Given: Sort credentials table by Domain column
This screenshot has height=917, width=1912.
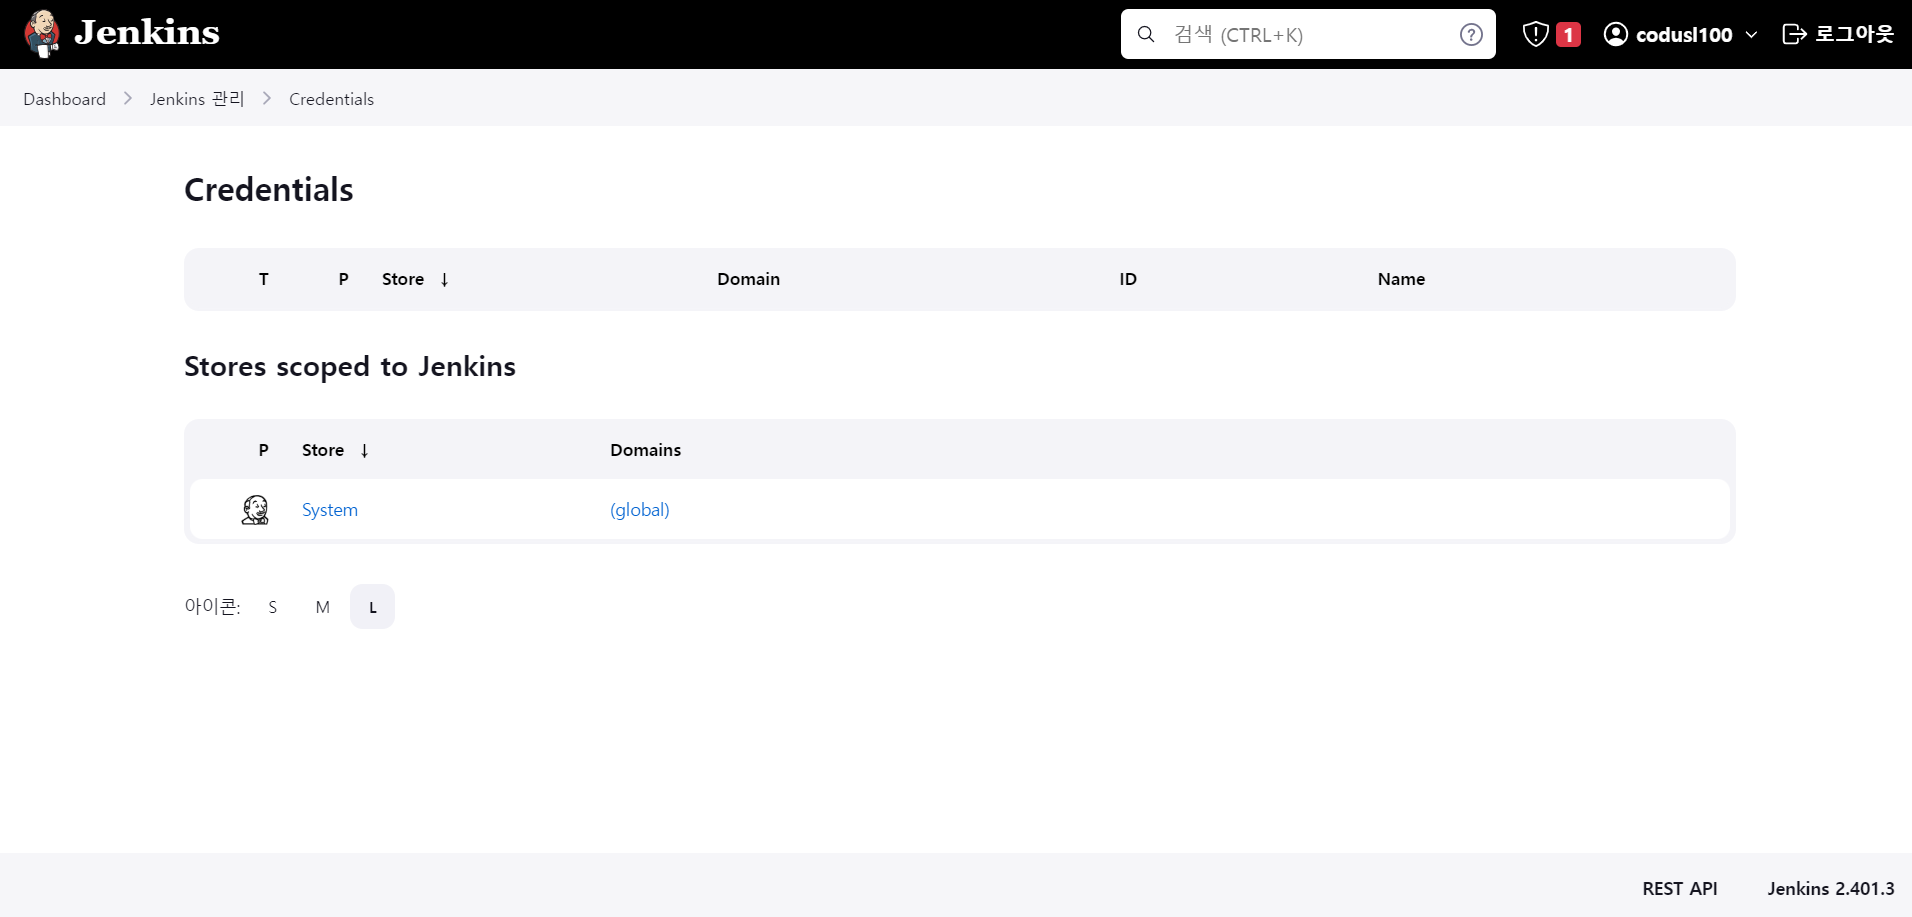Looking at the screenshot, I should [748, 279].
